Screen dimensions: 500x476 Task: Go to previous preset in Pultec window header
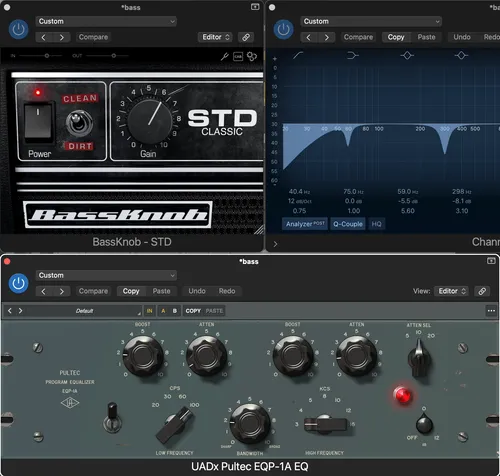[x=44, y=291]
